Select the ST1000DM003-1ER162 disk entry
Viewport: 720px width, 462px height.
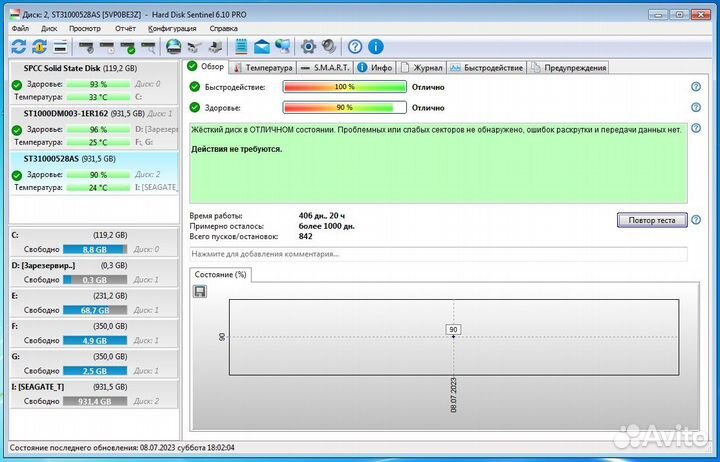pyautogui.click(x=94, y=128)
